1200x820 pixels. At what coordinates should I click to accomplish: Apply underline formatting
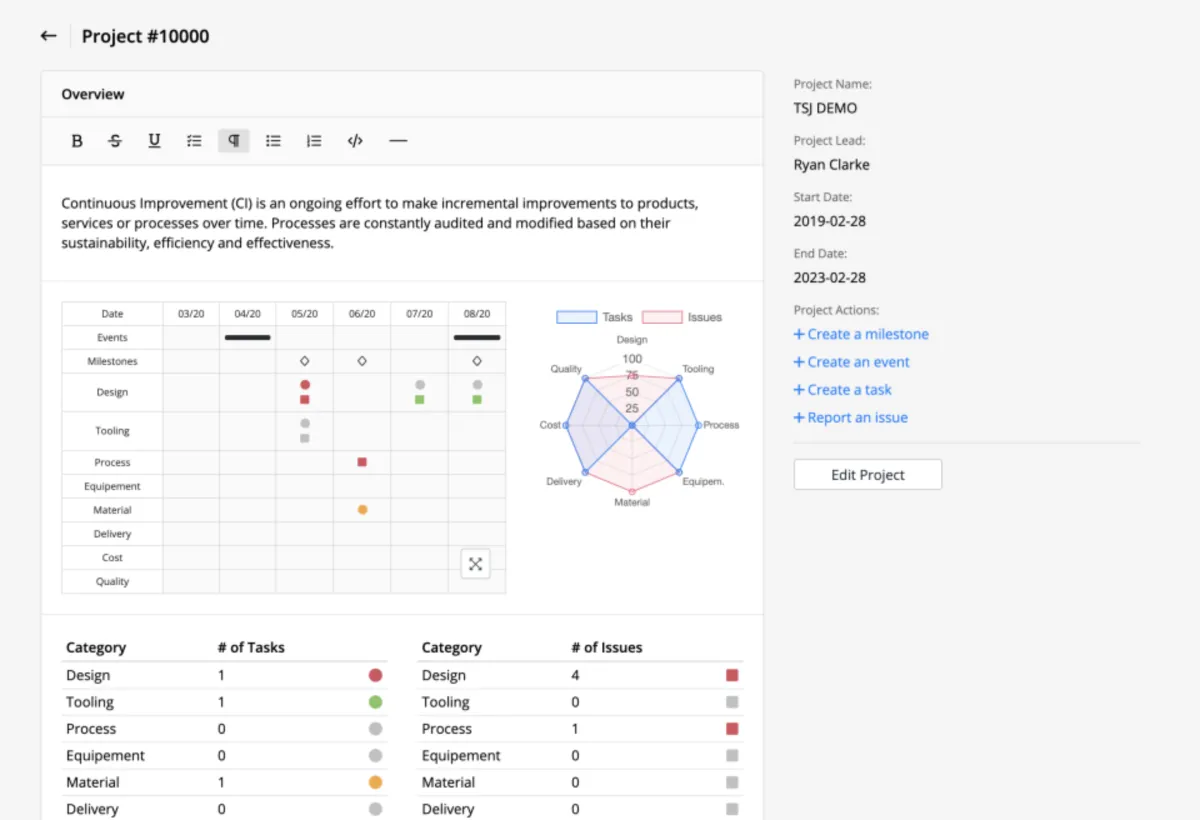pyautogui.click(x=154, y=141)
